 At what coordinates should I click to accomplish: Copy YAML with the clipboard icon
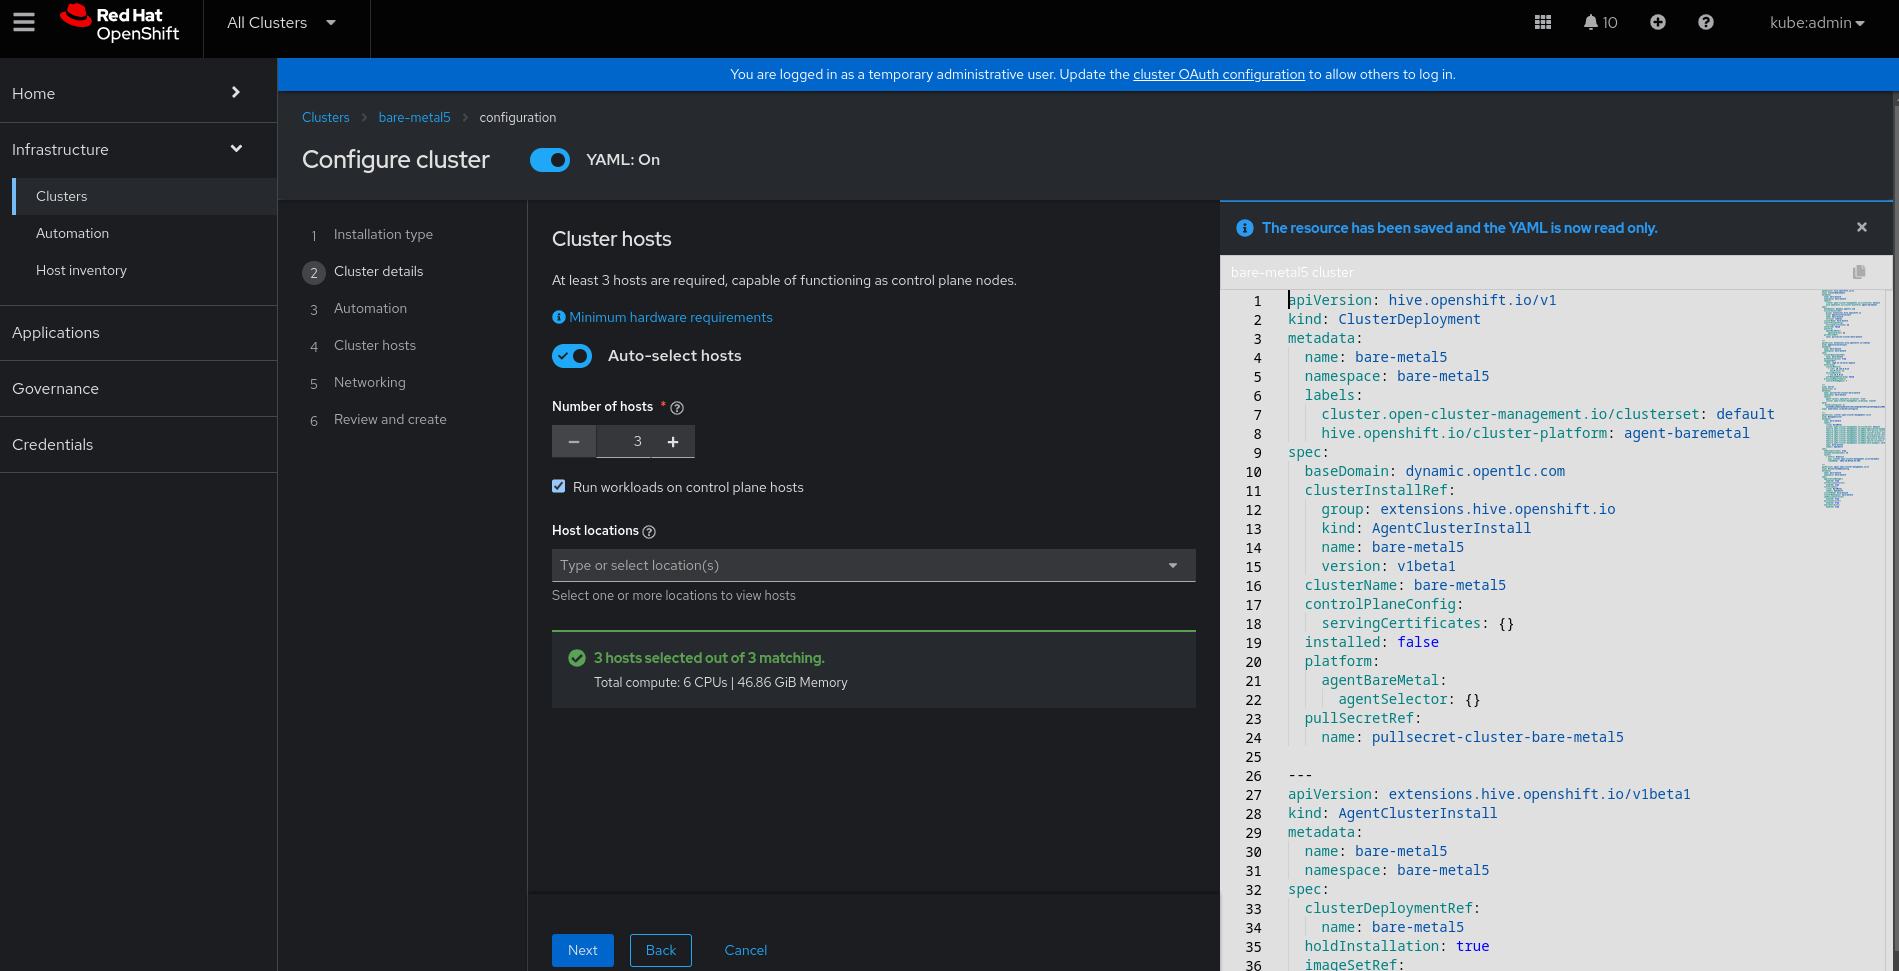(x=1859, y=272)
